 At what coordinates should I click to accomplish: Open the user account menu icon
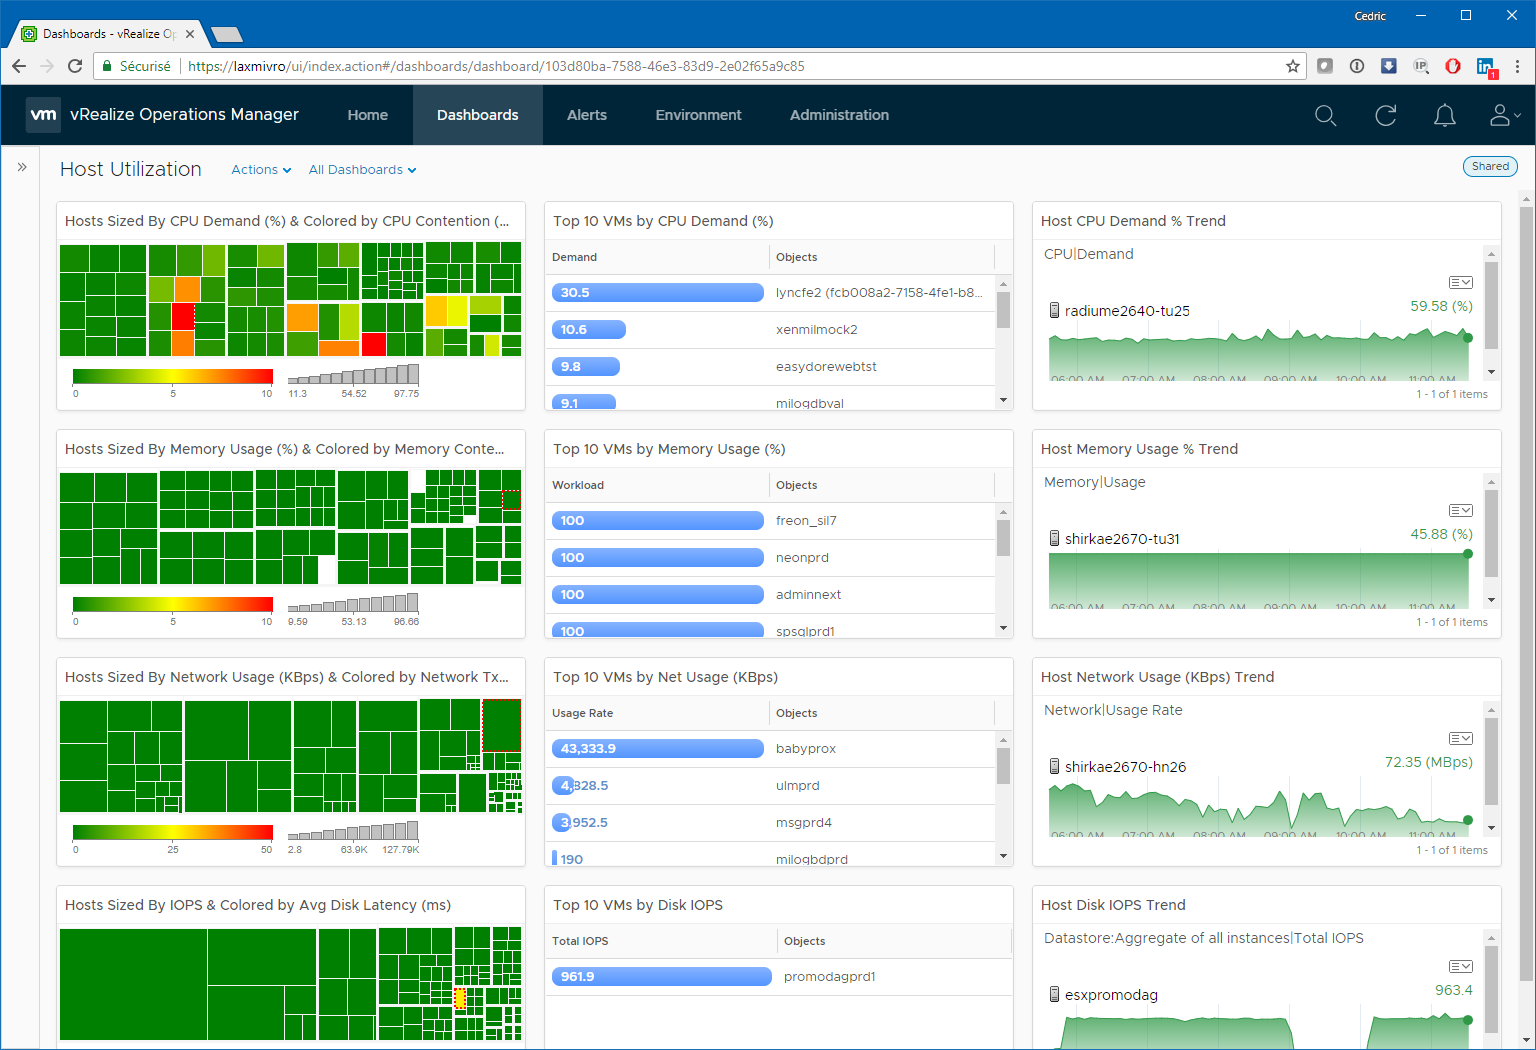[1503, 116]
